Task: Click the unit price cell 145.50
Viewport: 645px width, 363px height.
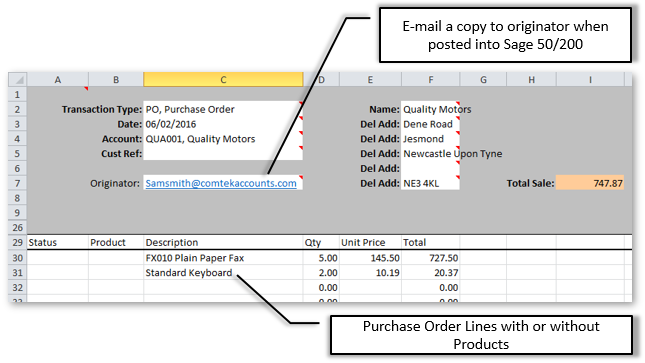Action: click(370, 258)
